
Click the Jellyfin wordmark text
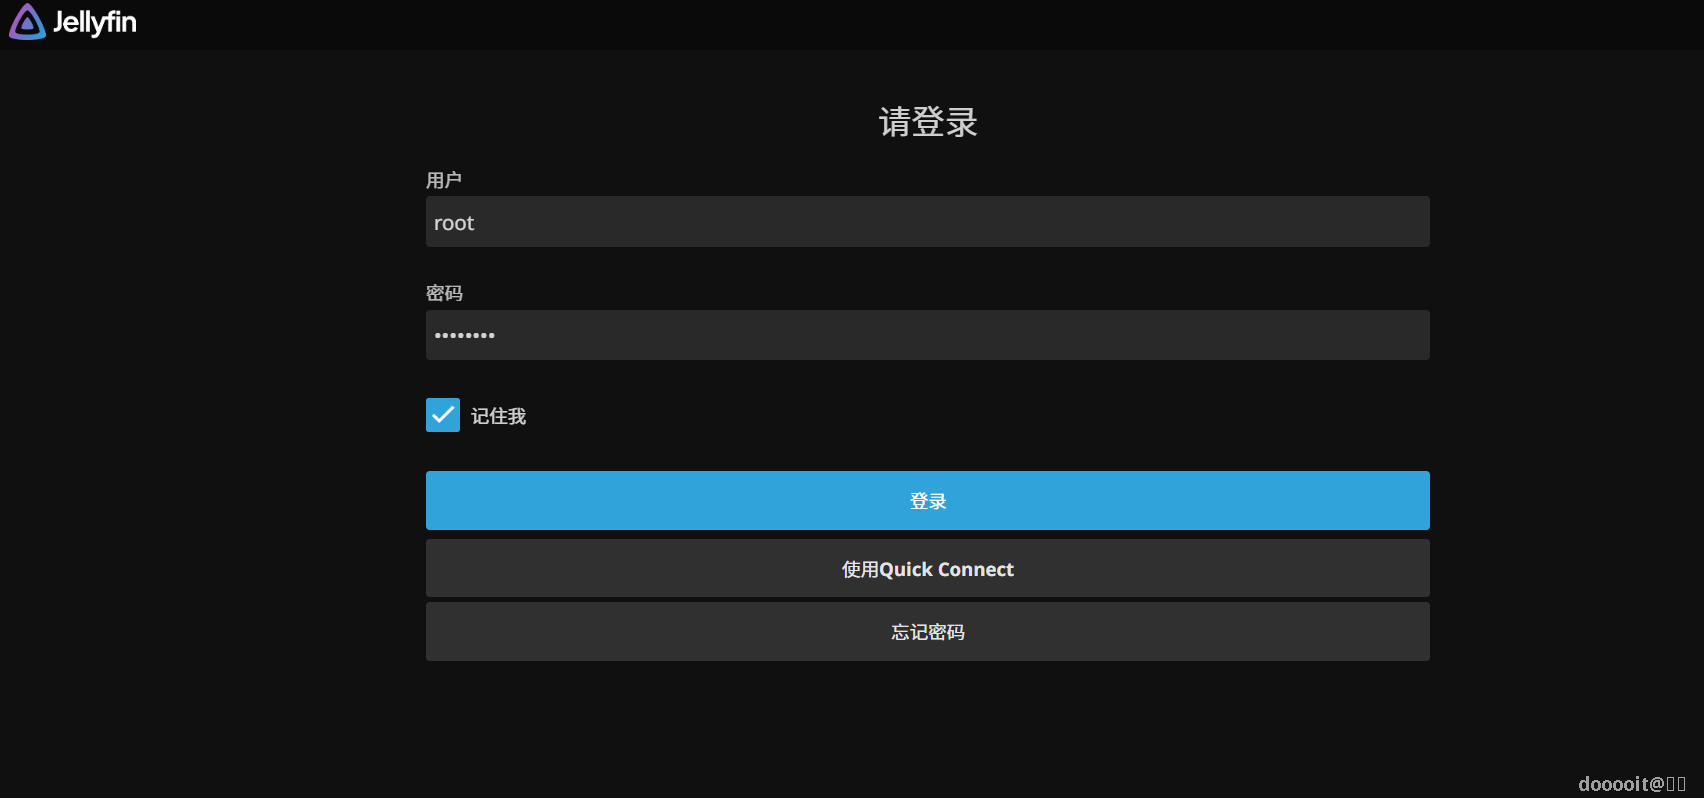tap(94, 22)
